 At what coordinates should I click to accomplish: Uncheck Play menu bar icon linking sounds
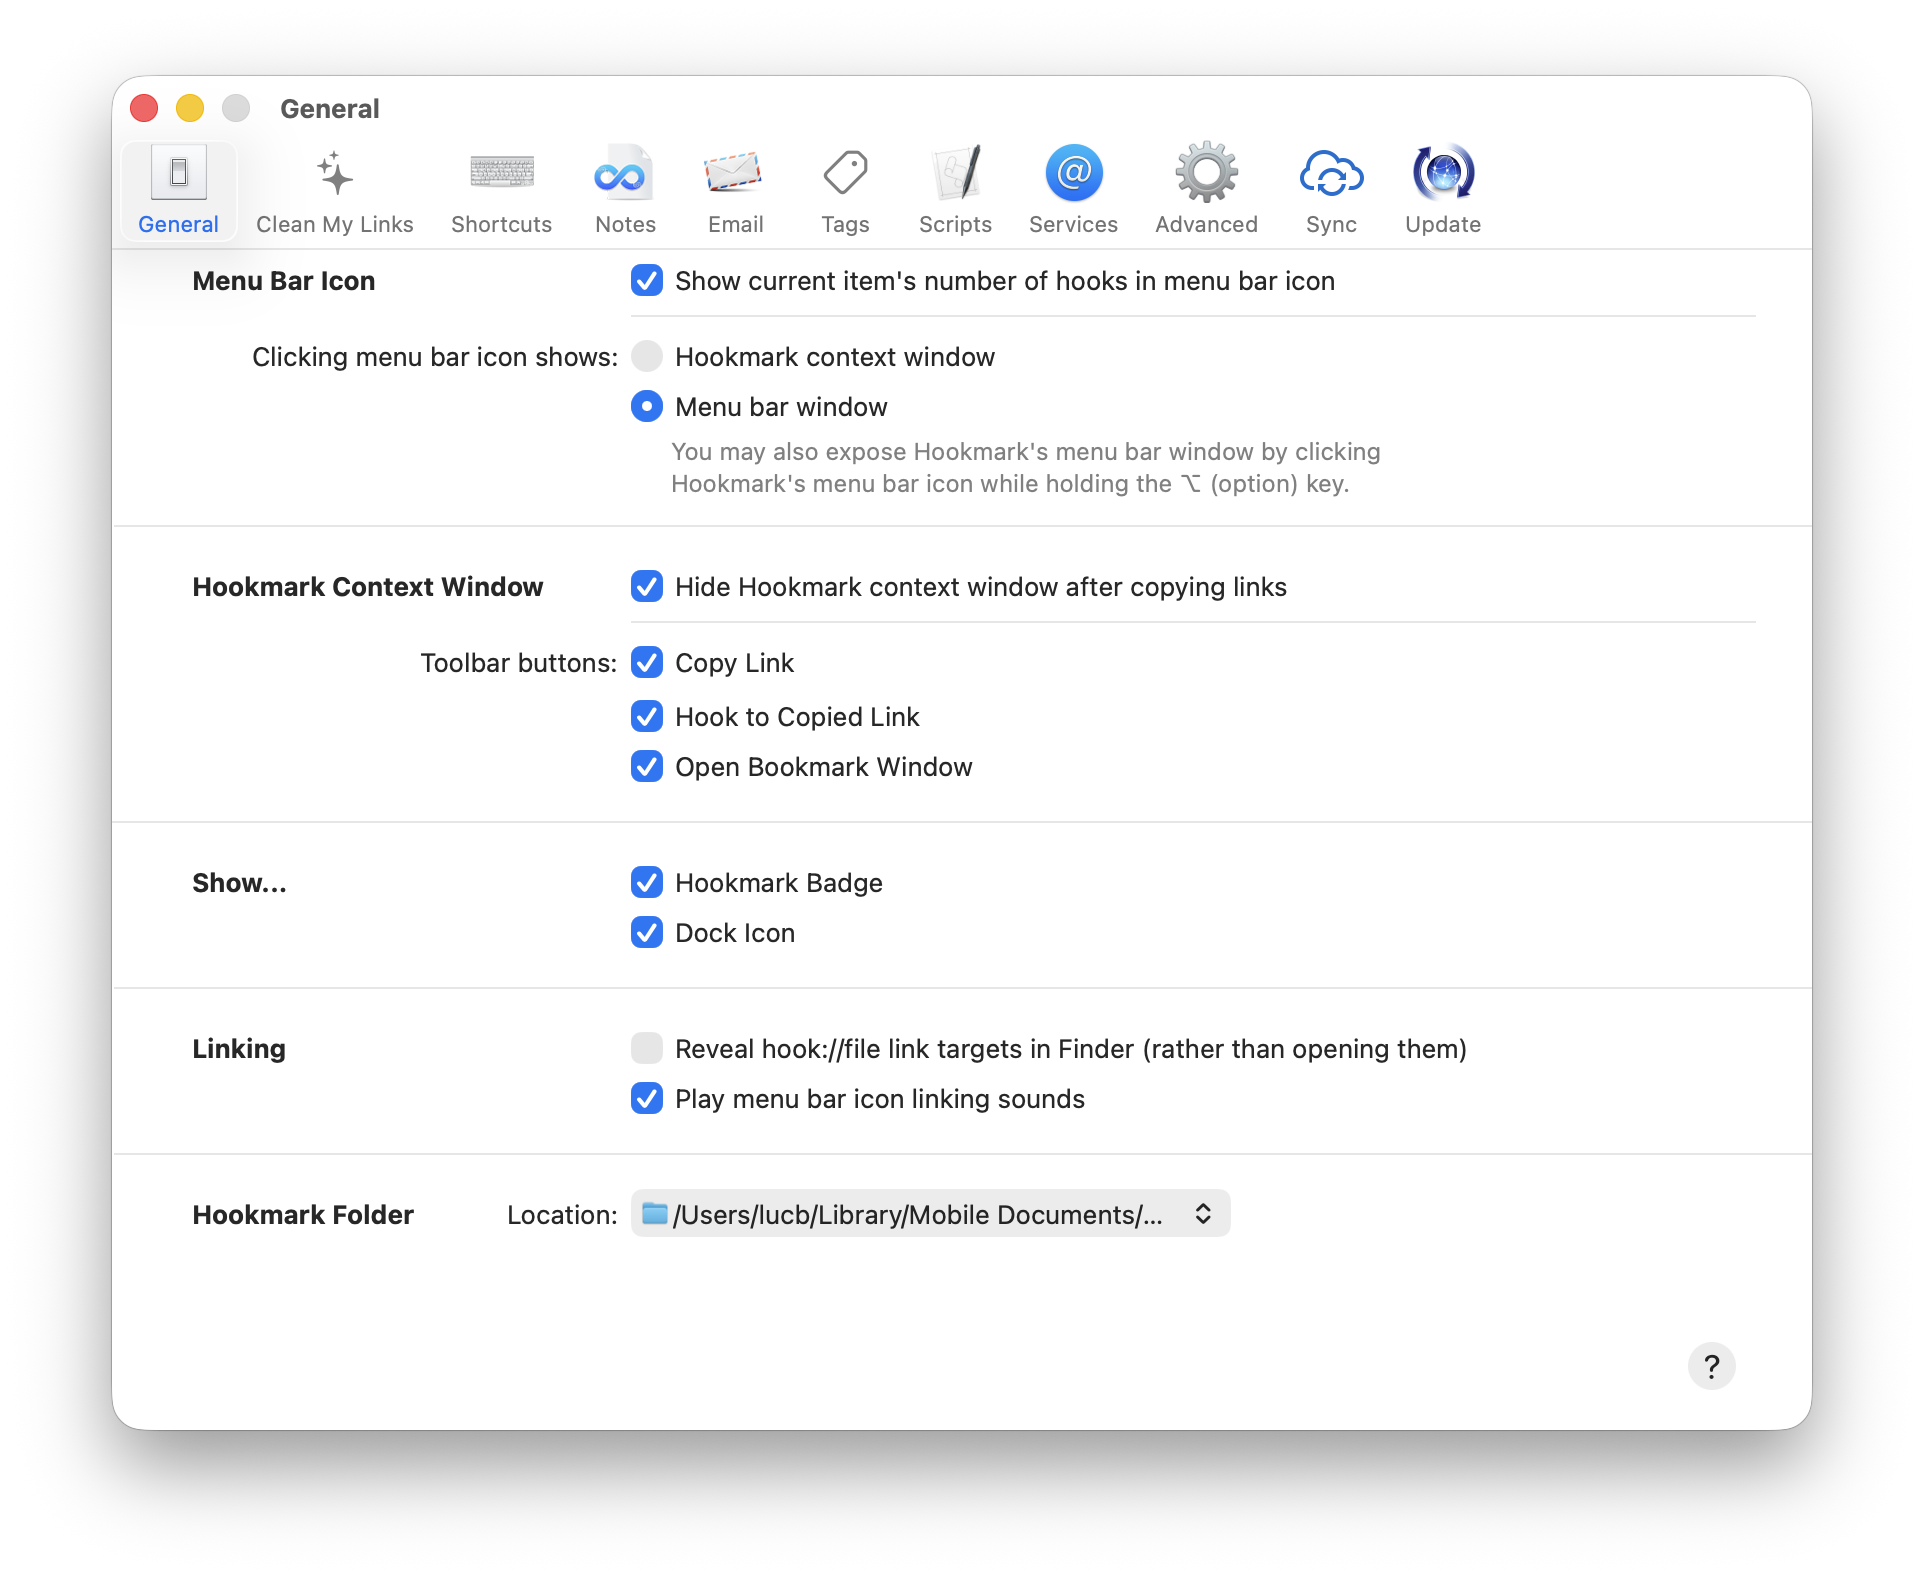click(x=647, y=1098)
